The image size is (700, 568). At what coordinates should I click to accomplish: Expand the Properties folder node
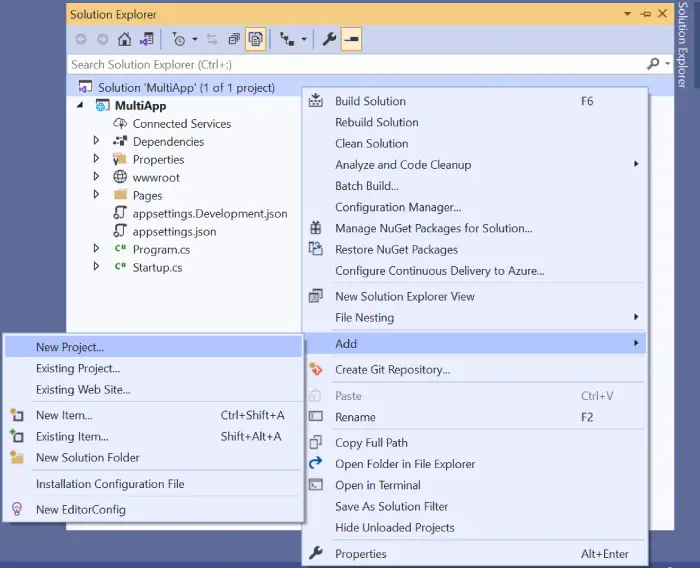[x=96, y=159]
